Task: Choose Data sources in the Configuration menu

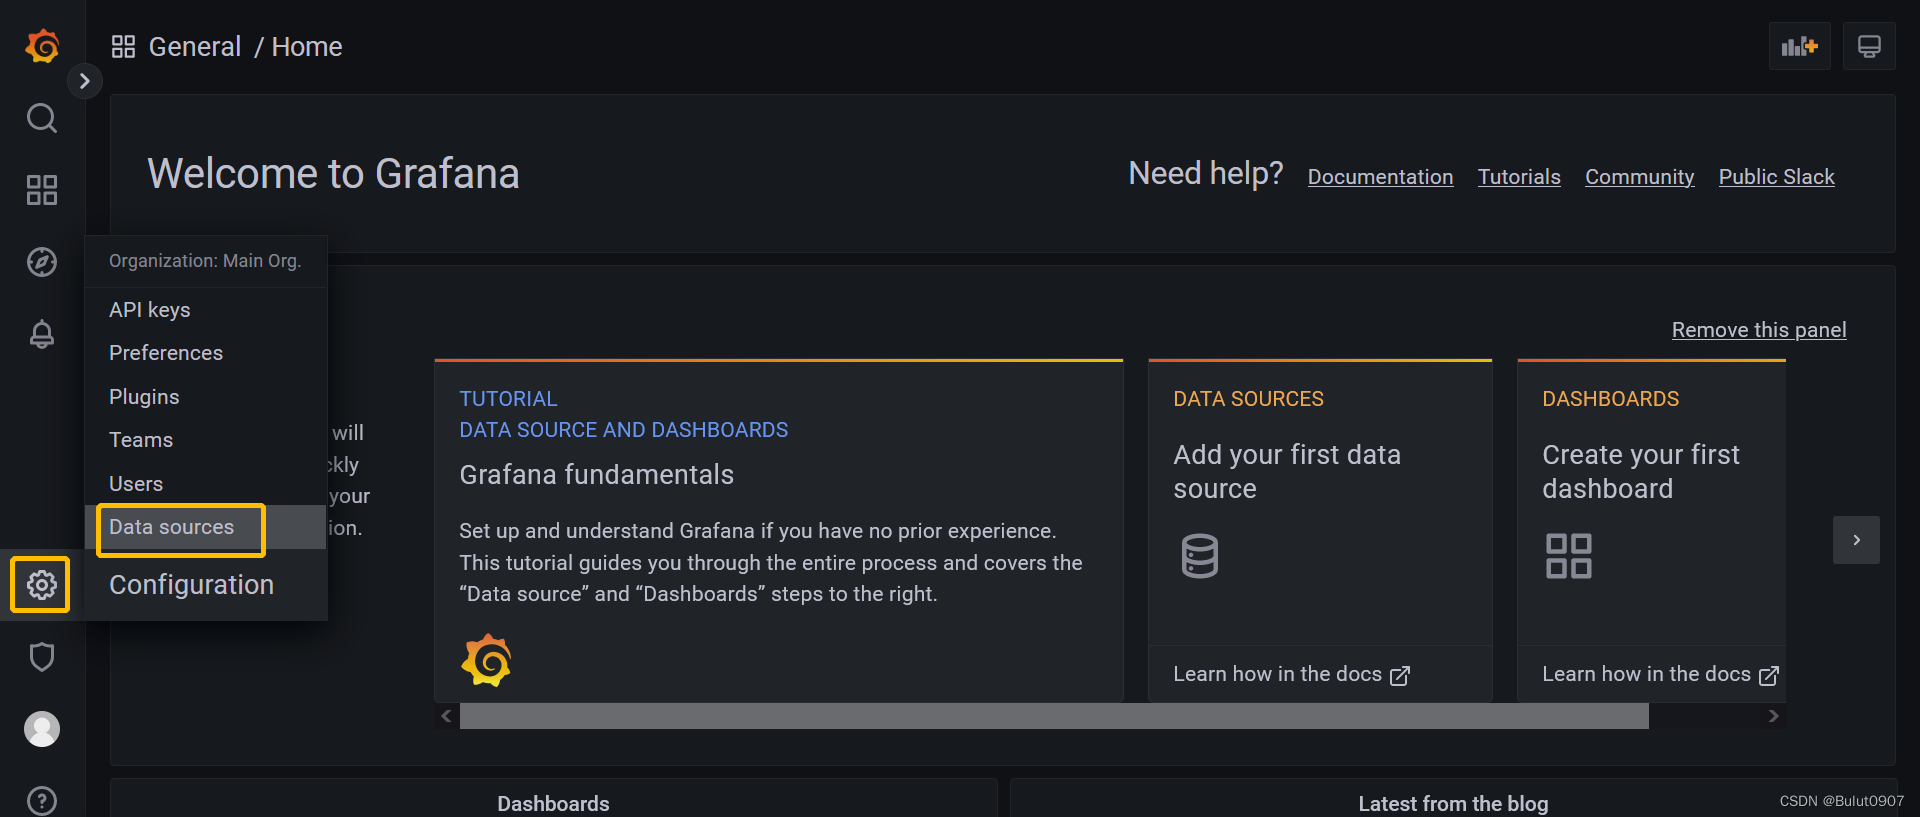Action: click(206, 527)
